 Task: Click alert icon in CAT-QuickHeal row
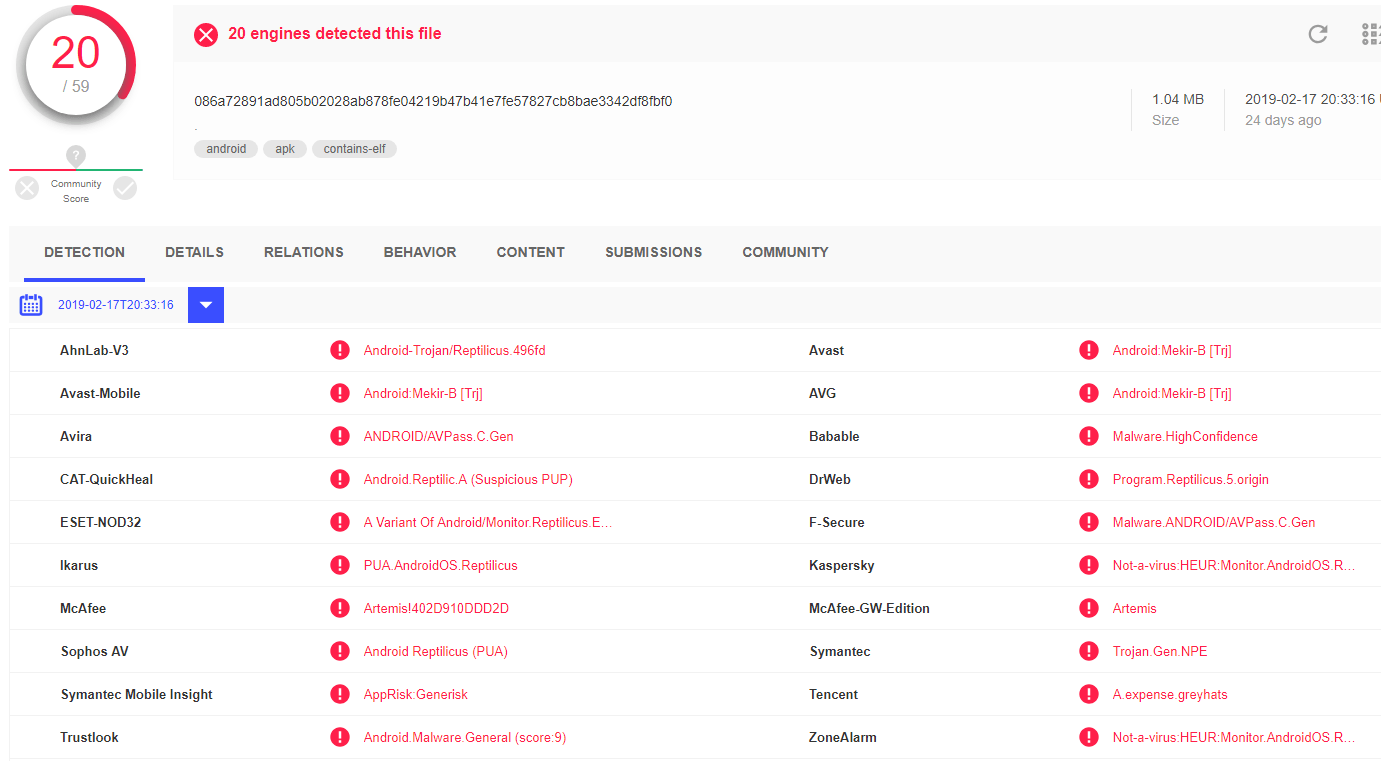click(340, 479)
